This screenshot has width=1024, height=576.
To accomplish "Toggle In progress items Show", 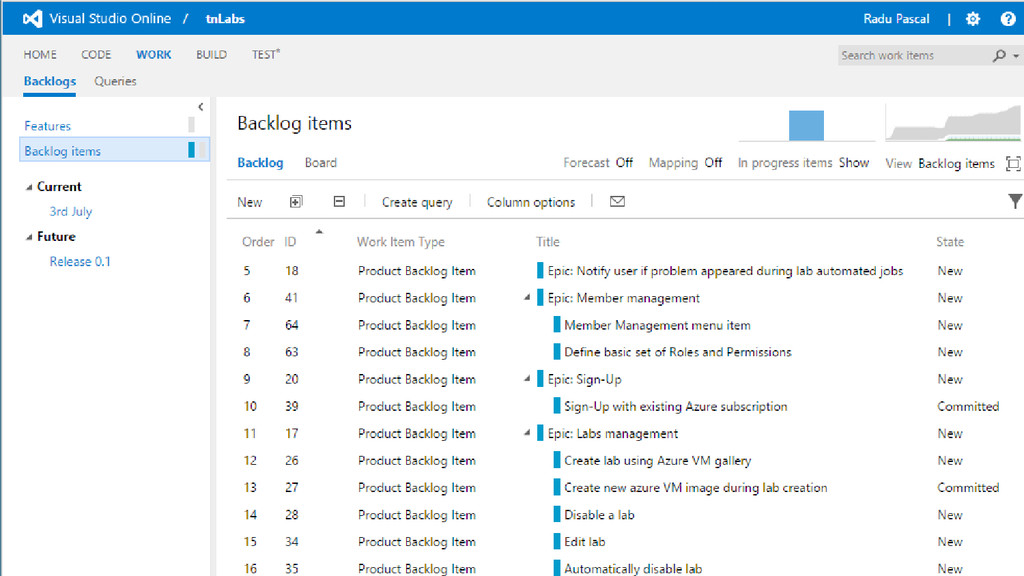I will point(854,163).
